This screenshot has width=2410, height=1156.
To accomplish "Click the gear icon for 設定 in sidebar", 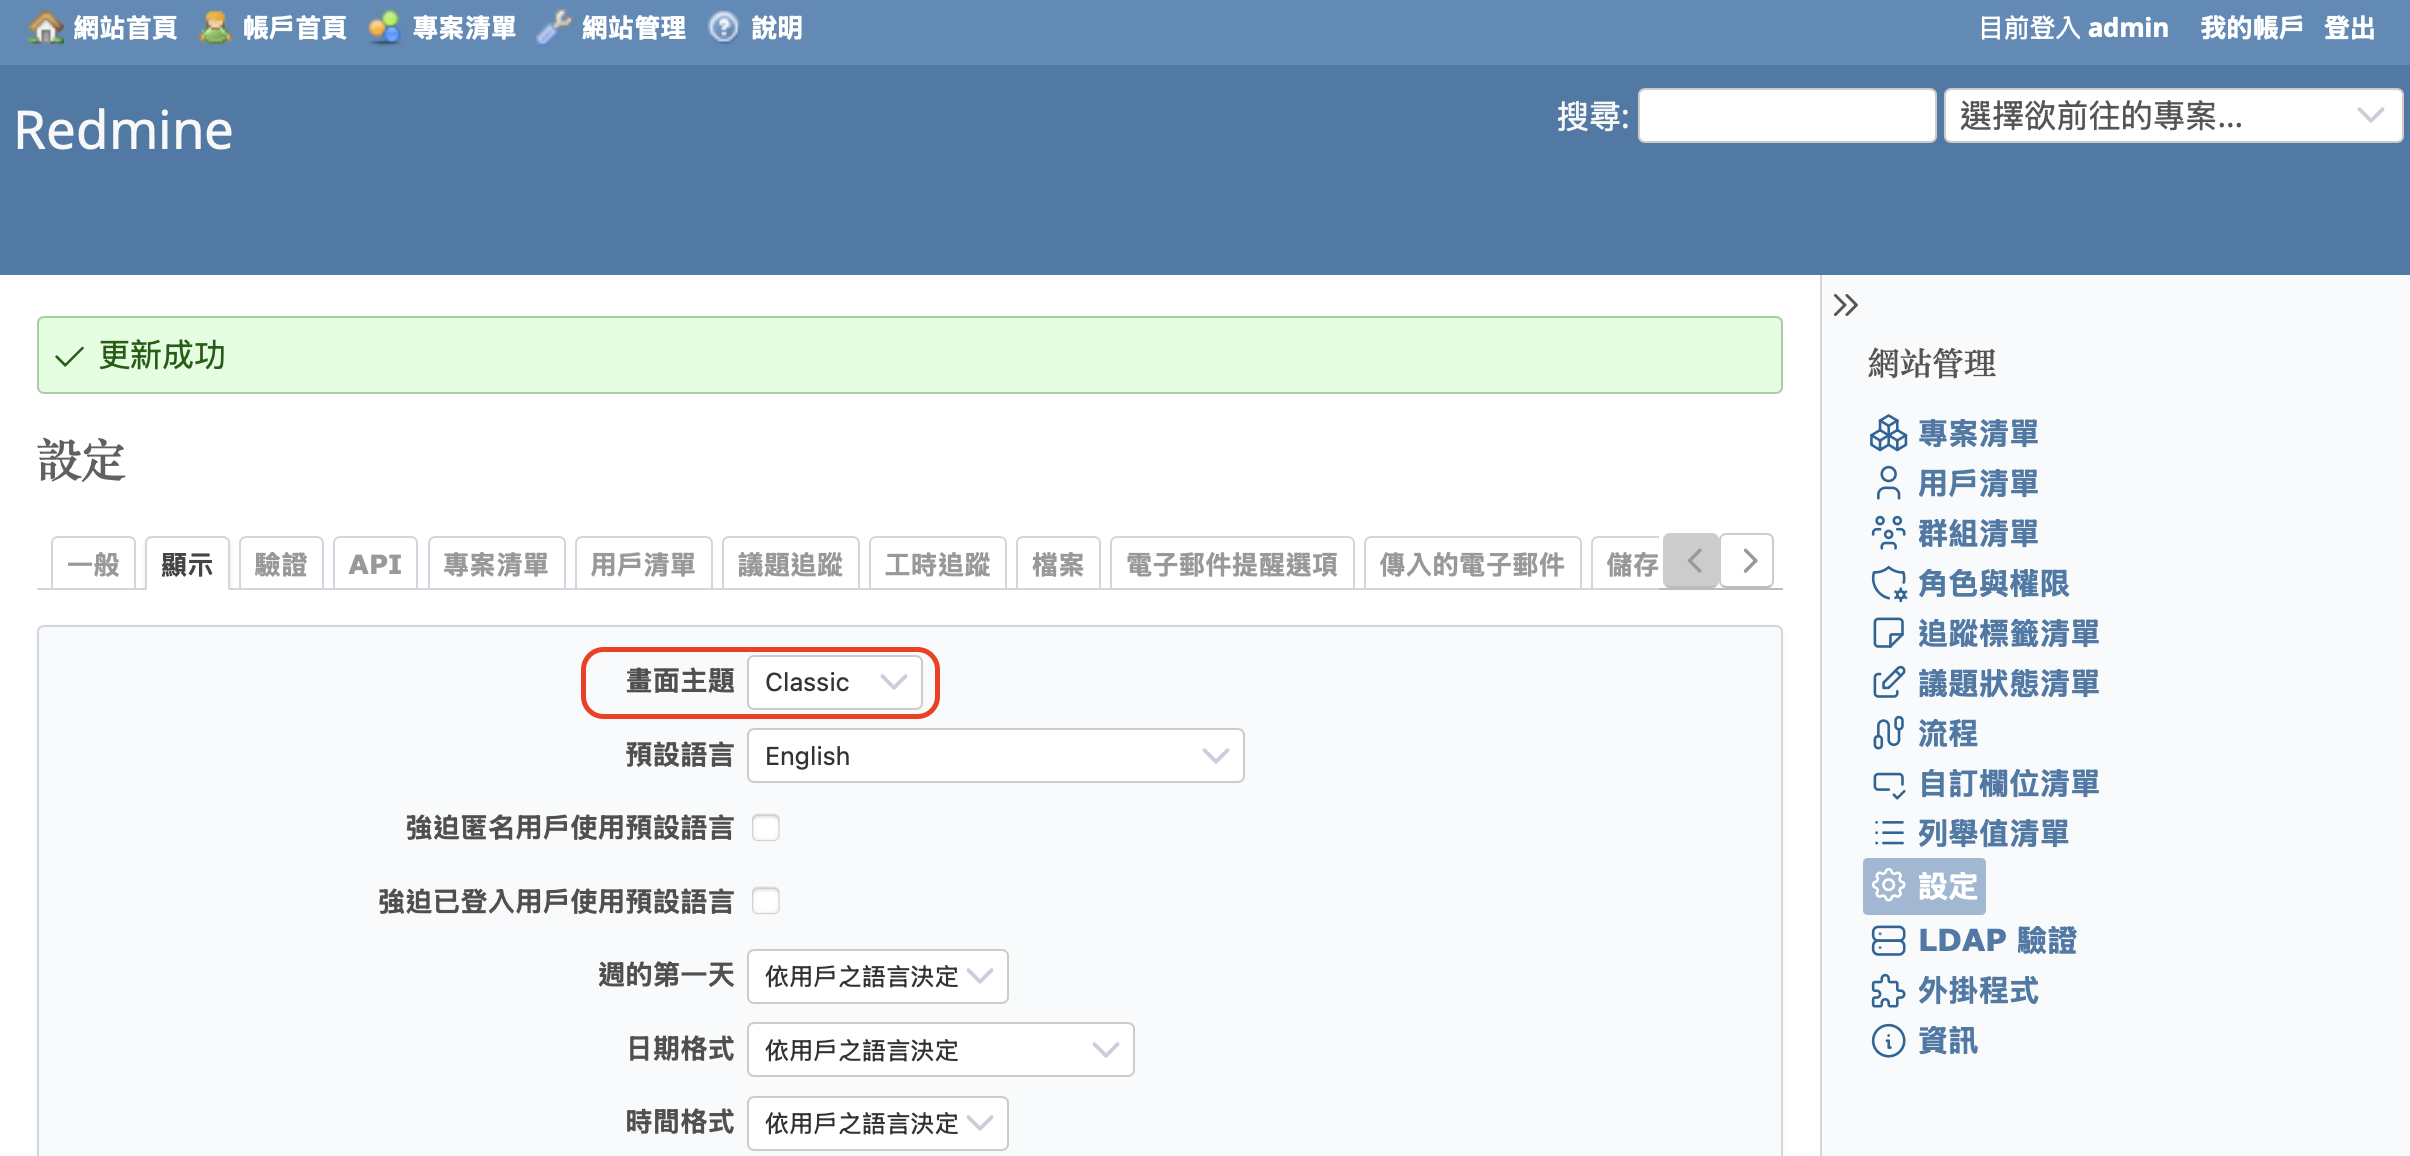I will [1888, 885].
